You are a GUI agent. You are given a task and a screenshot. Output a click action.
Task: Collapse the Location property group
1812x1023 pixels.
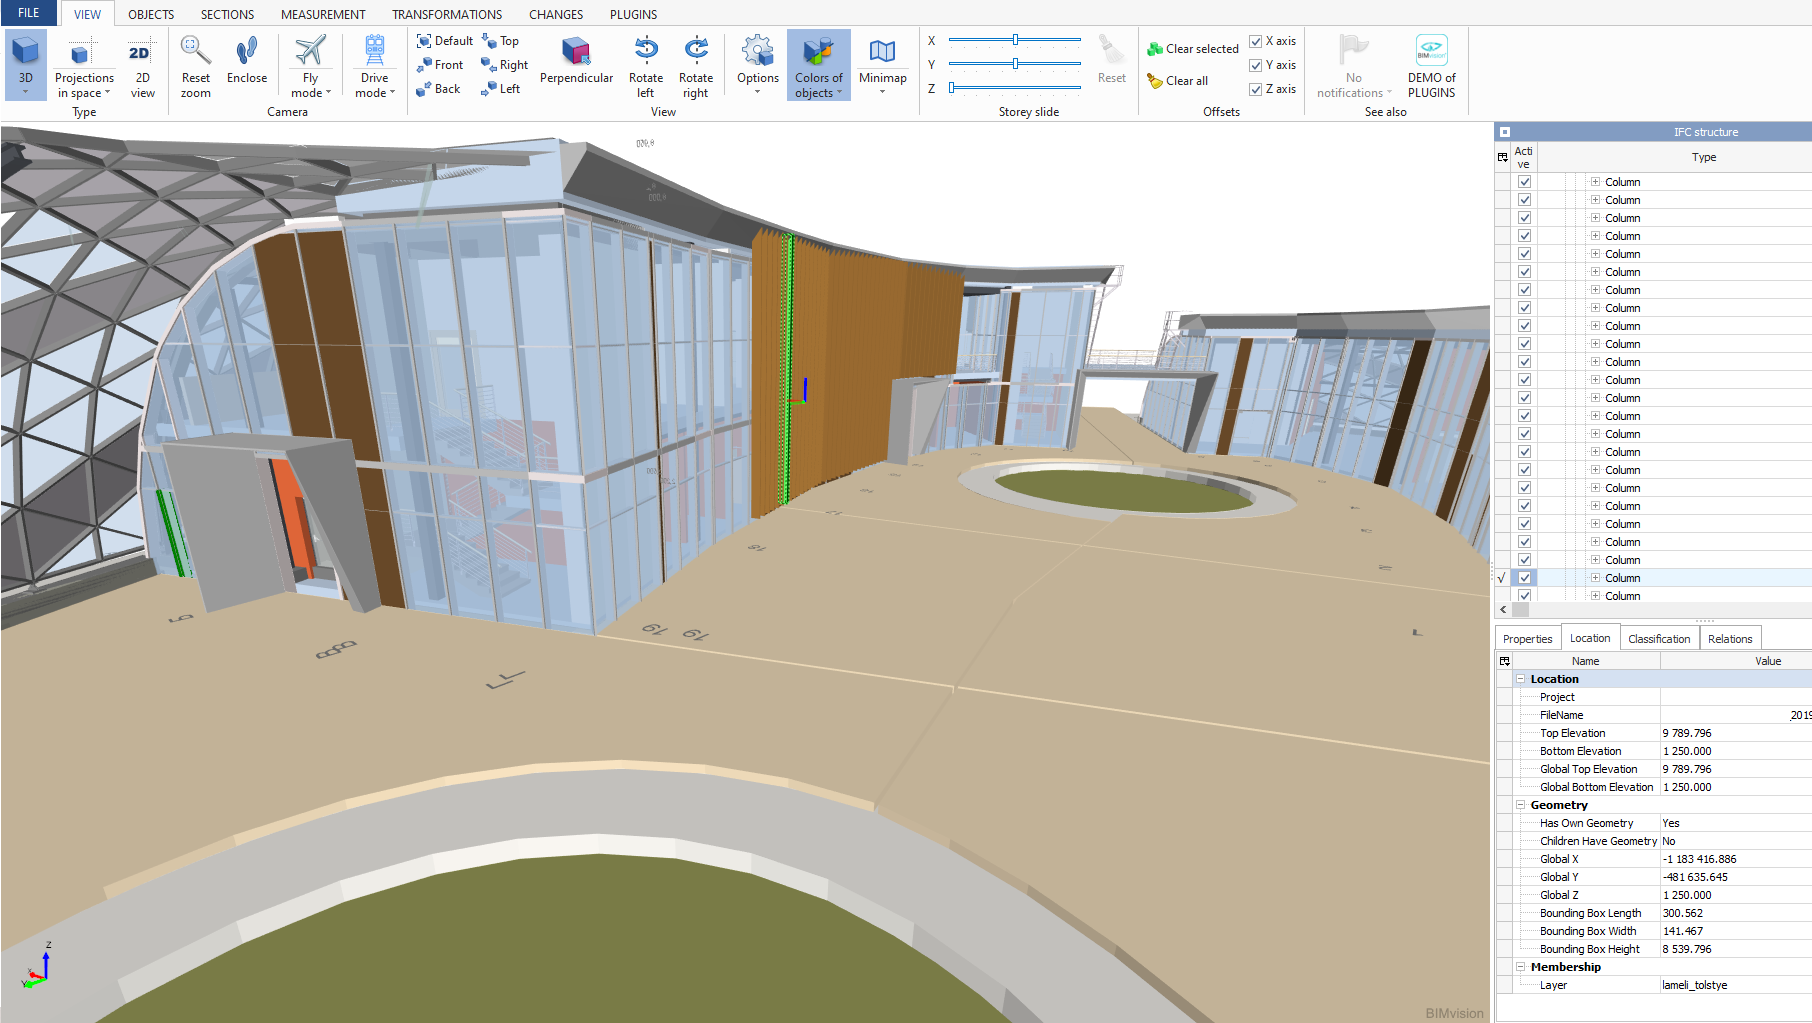1521,679
